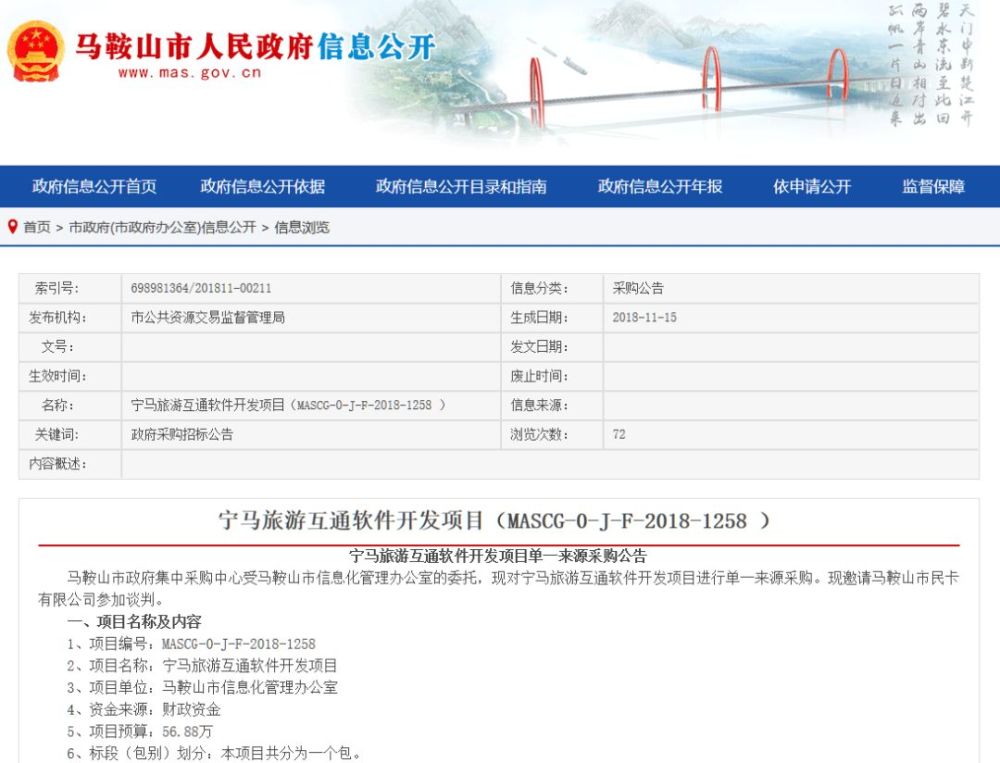Select generation date 2018-11-15

point(644,317)
